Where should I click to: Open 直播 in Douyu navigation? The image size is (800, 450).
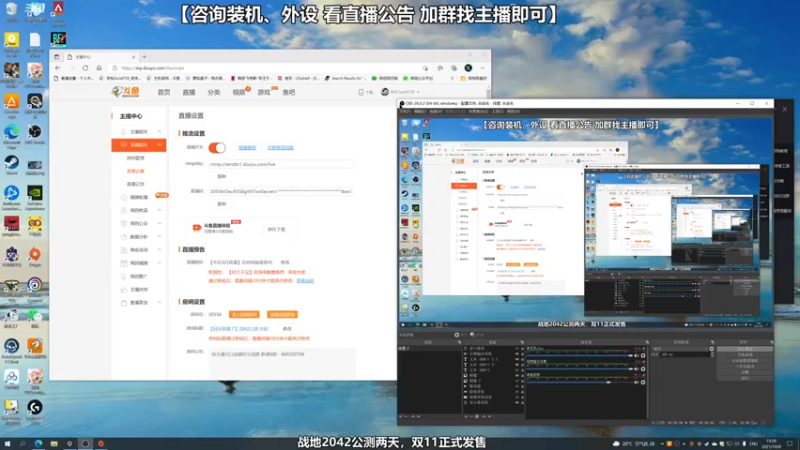(x=189, y=92)
